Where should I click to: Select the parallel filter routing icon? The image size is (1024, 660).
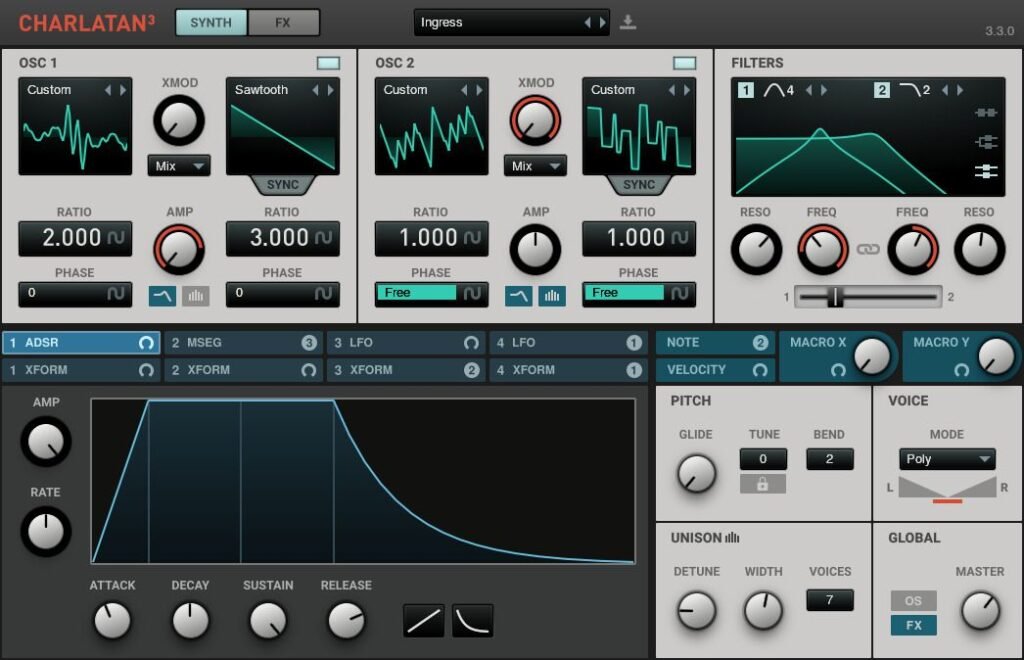(988, 142)
